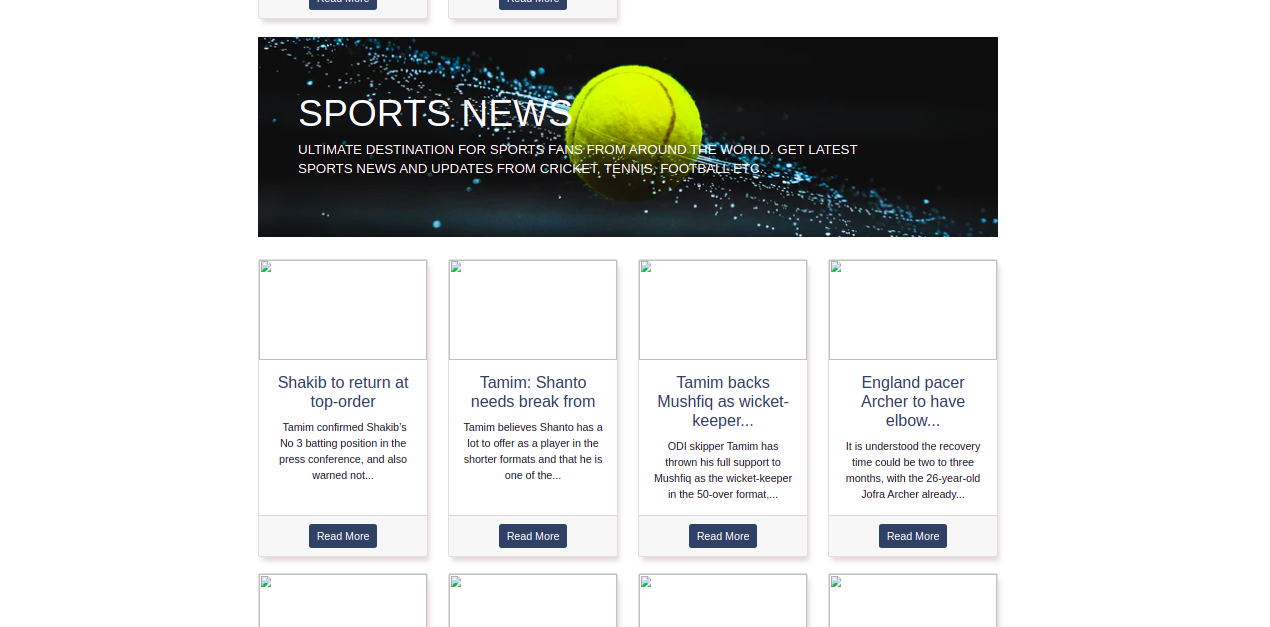Open the 'Shakib to return at top-order' headline
Image resolution: width=1270 pixels, height=627 pixels.
(x=343, y=392)
